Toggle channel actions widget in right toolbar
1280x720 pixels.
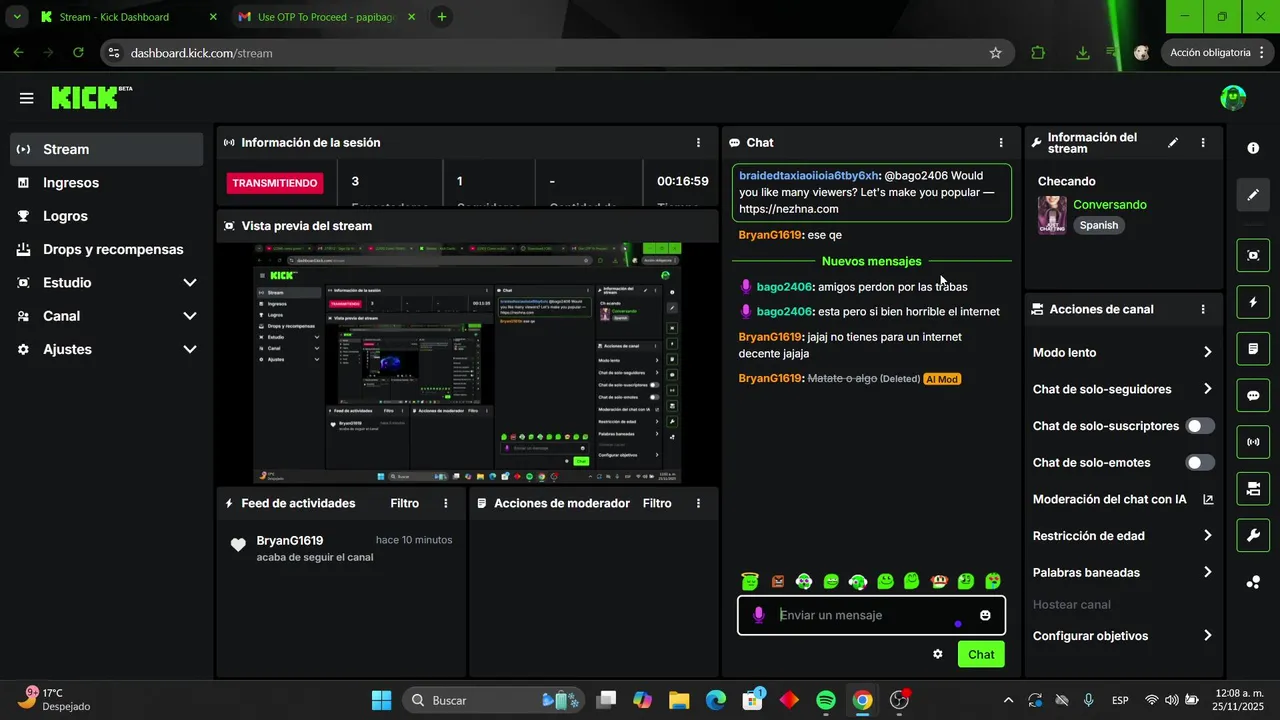click(1253, 489)
